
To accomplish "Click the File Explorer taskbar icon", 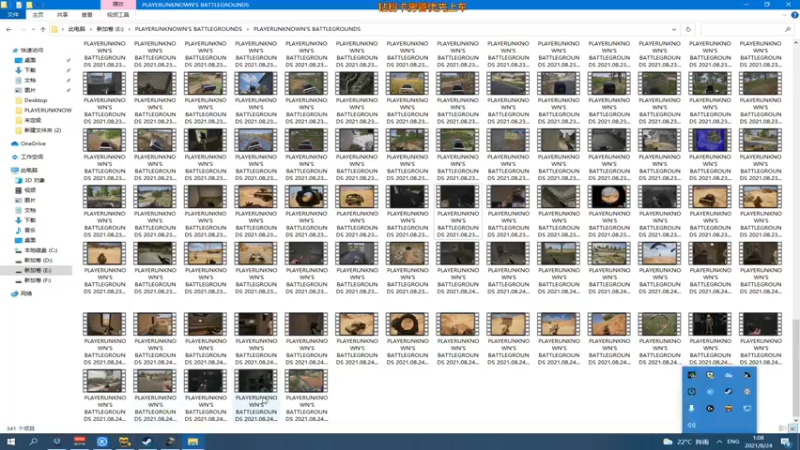I will [x=192, y=442].
